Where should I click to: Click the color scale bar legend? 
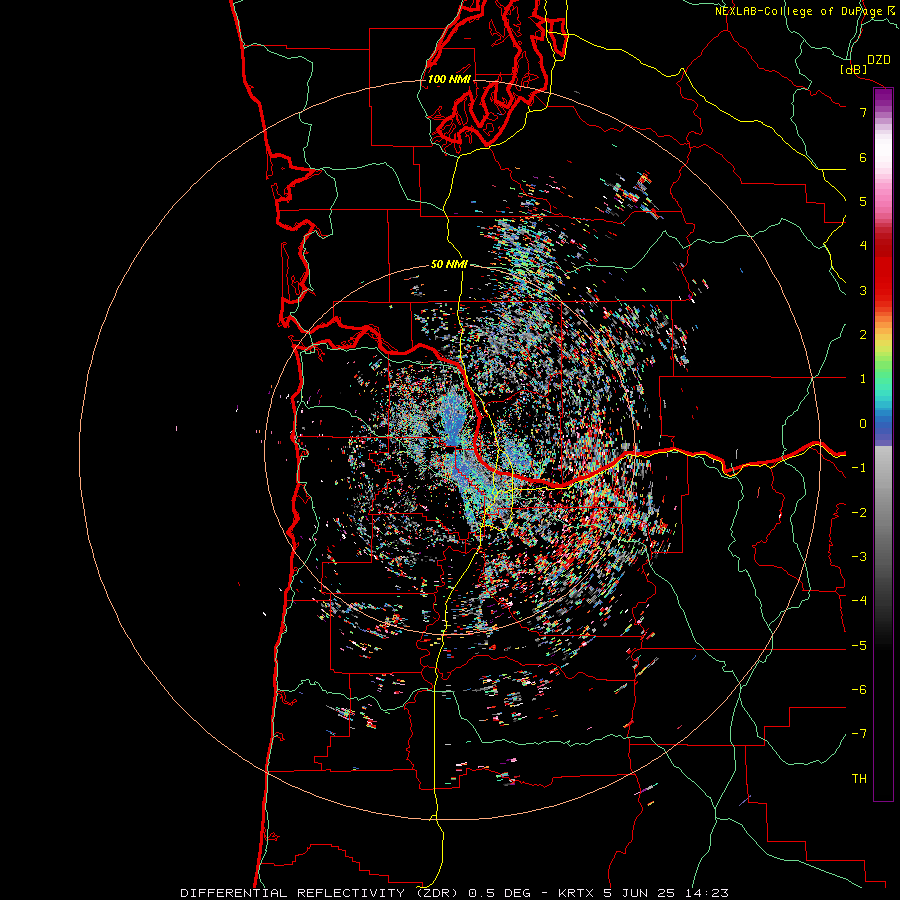tap(883, 444)
